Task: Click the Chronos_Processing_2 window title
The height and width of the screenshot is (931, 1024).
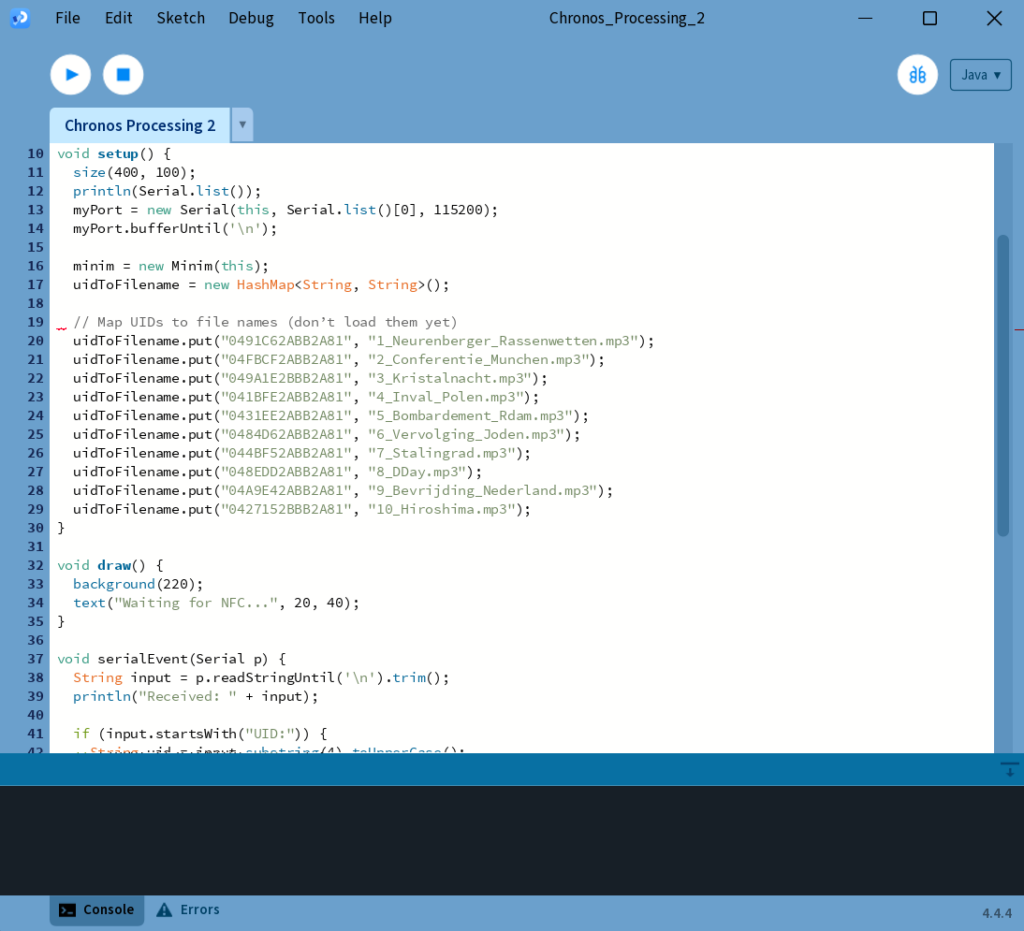Action: point(627,18)
